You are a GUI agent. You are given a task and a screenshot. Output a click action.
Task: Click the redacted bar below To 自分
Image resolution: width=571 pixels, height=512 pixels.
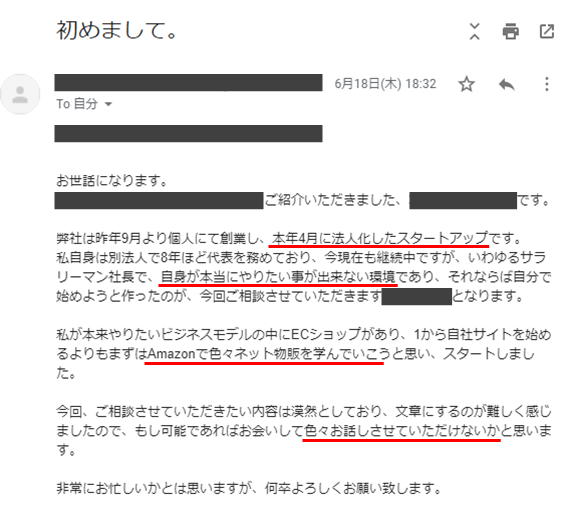point(188,134)
